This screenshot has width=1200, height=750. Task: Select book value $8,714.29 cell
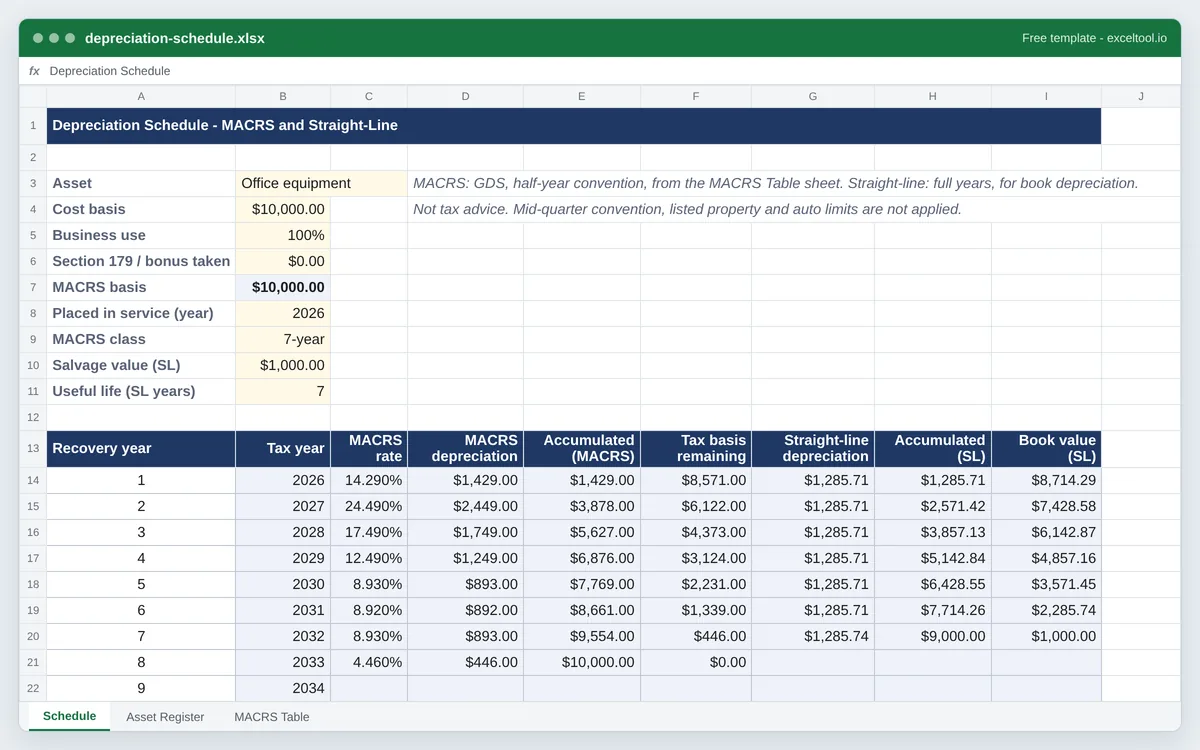[x=1047, y=480]
